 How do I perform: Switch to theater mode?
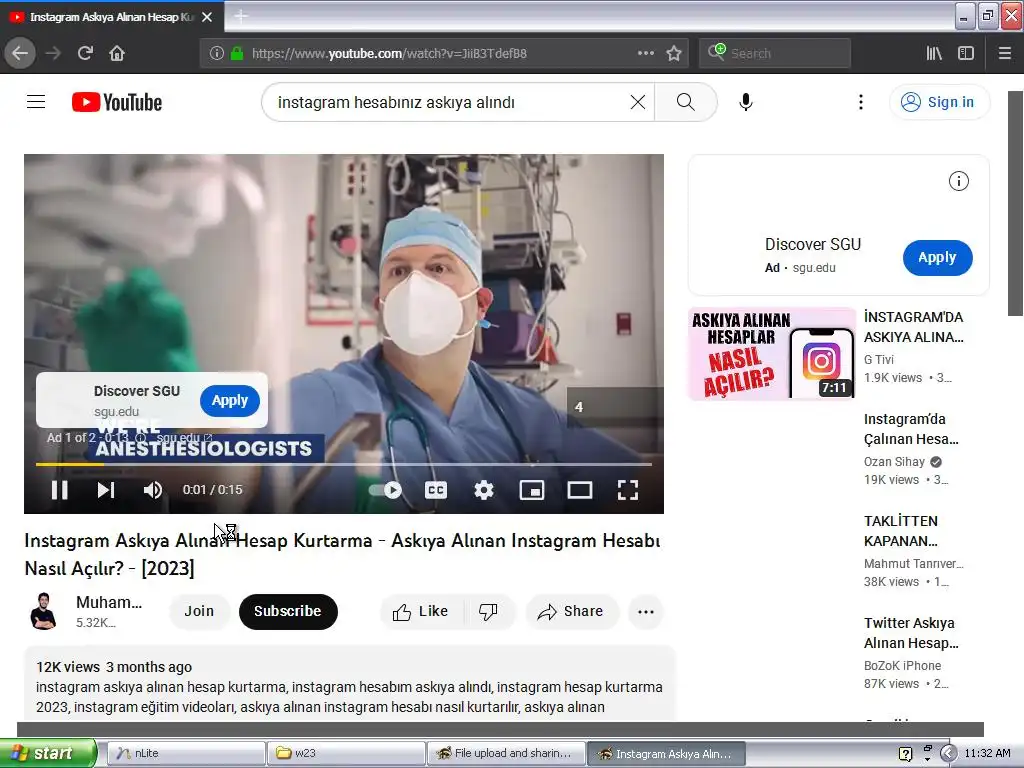point(580,490)
